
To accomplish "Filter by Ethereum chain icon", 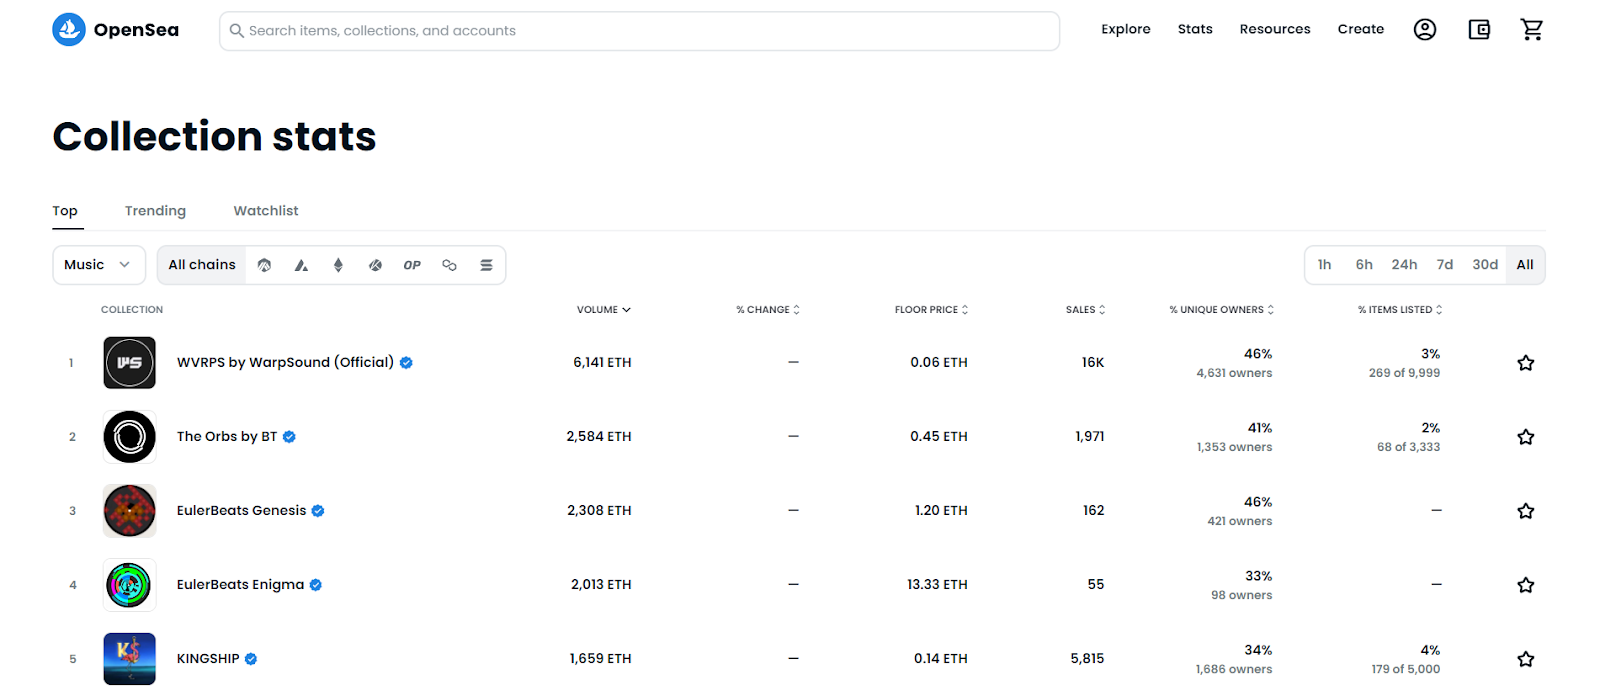I will 338,265.
